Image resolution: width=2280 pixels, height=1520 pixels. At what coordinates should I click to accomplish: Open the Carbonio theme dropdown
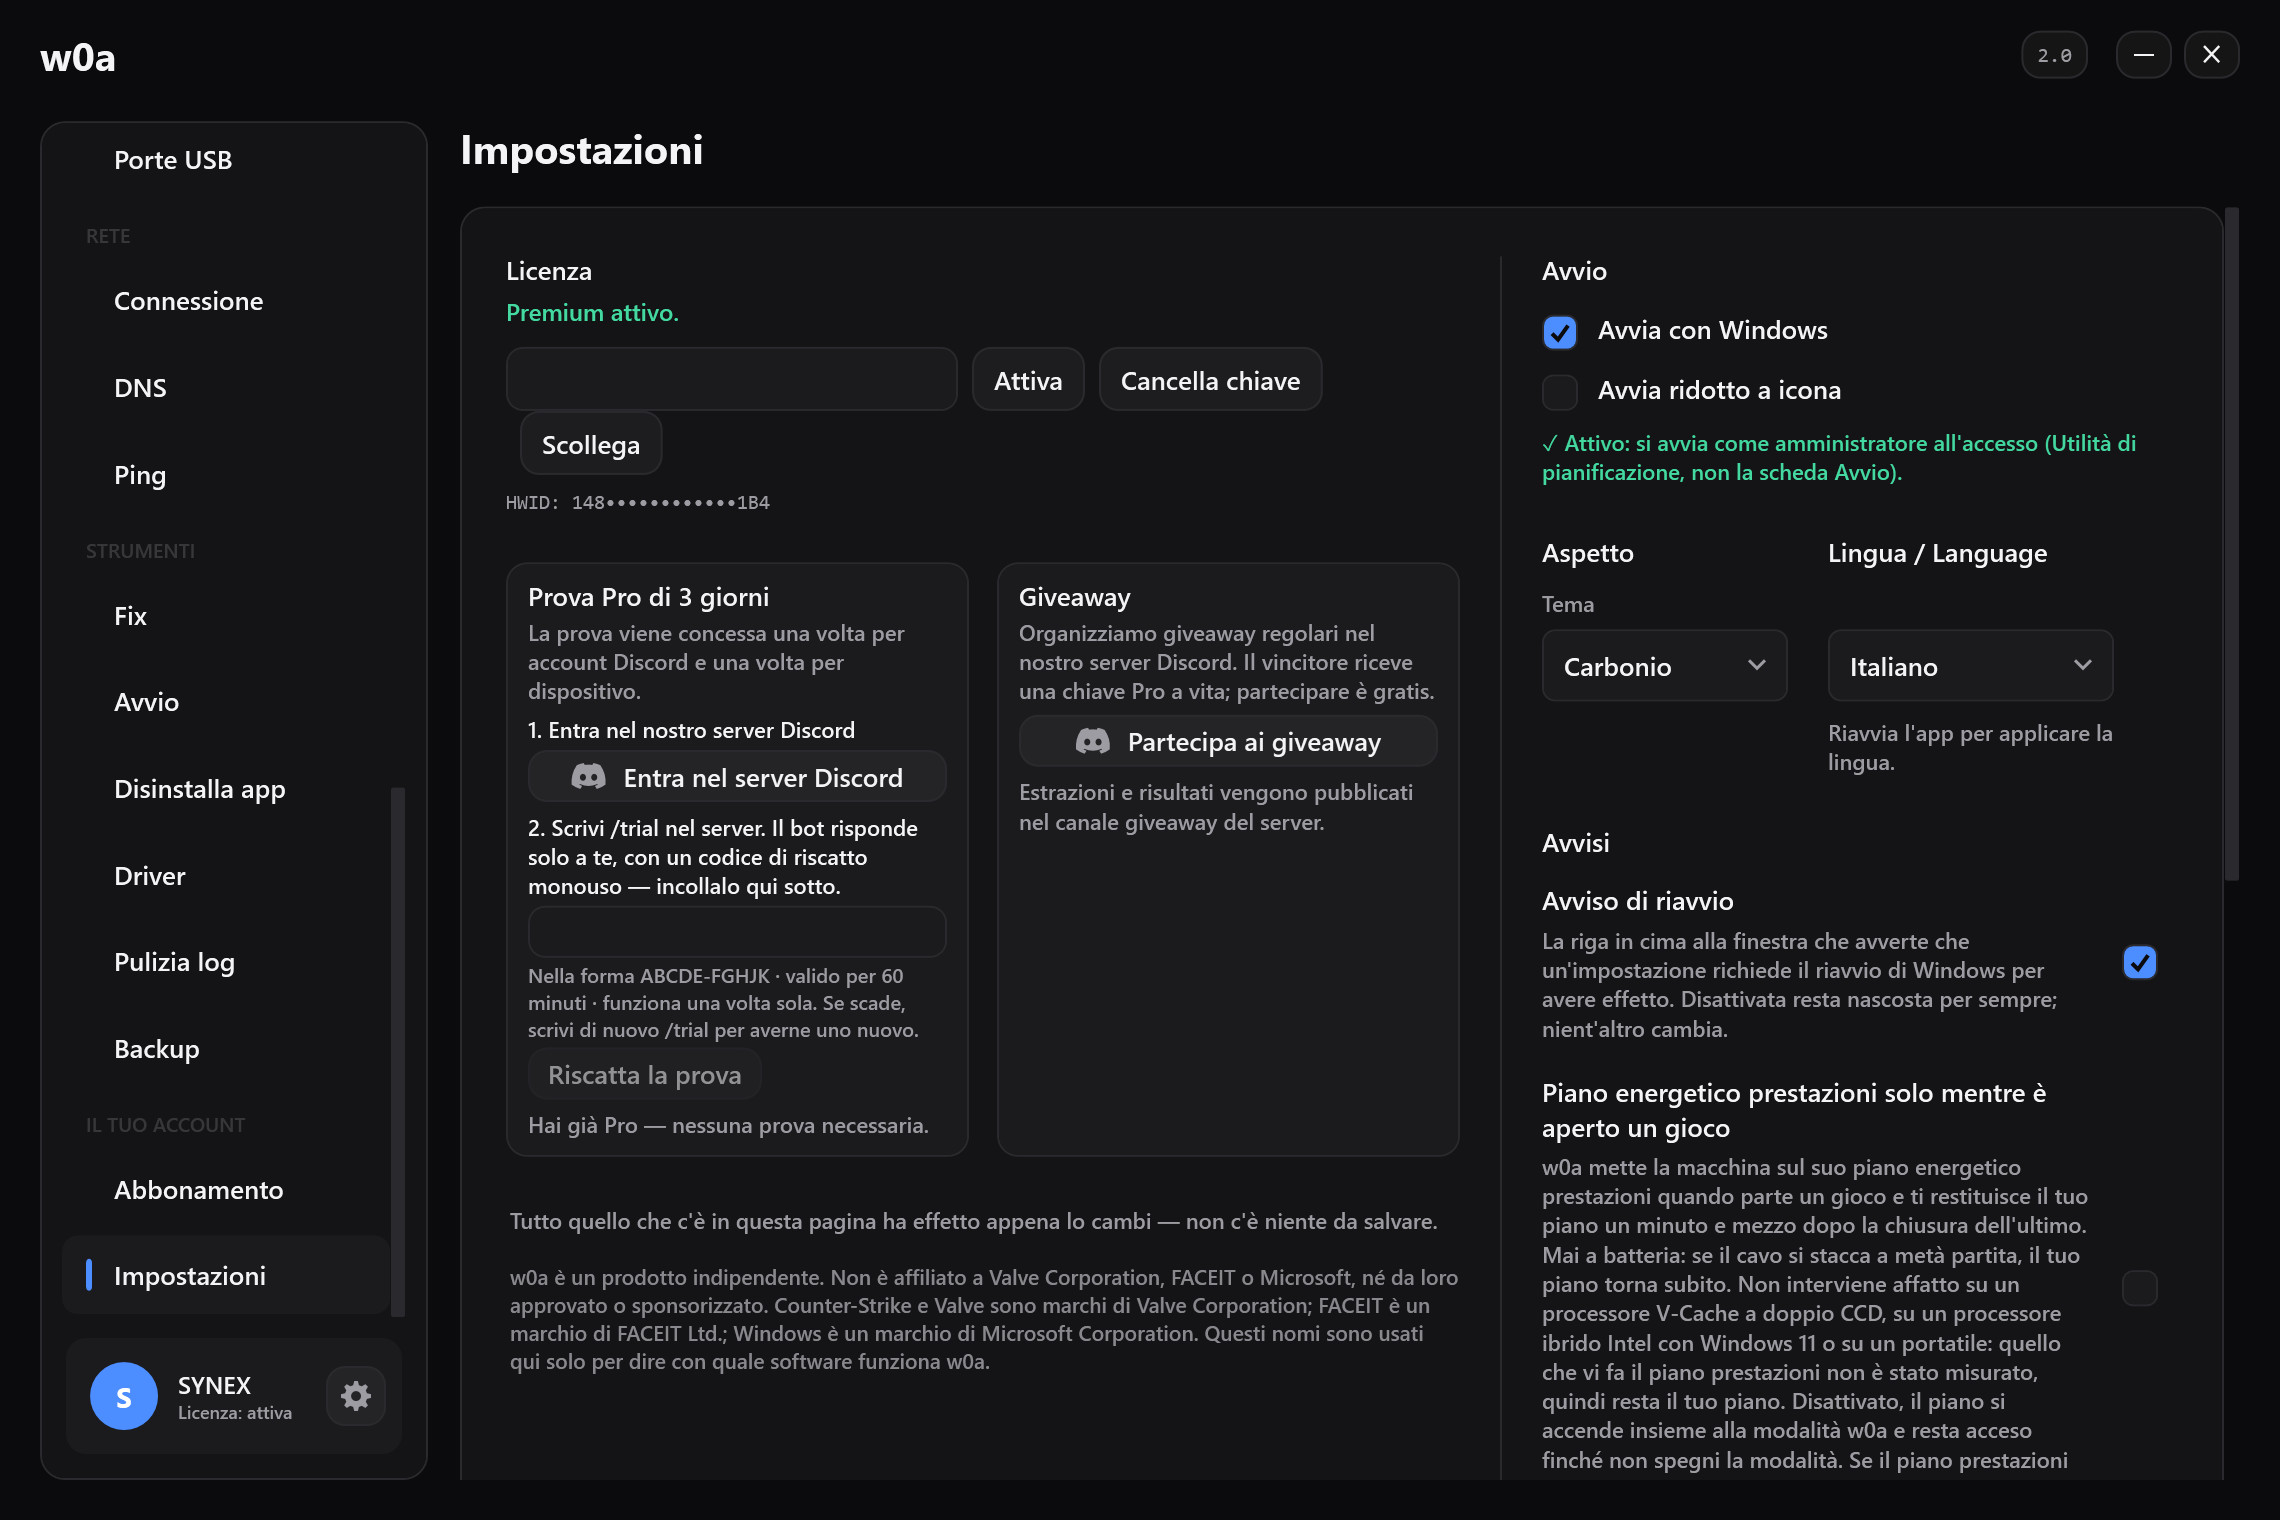pyautogui.click(x=1664, y=666)
